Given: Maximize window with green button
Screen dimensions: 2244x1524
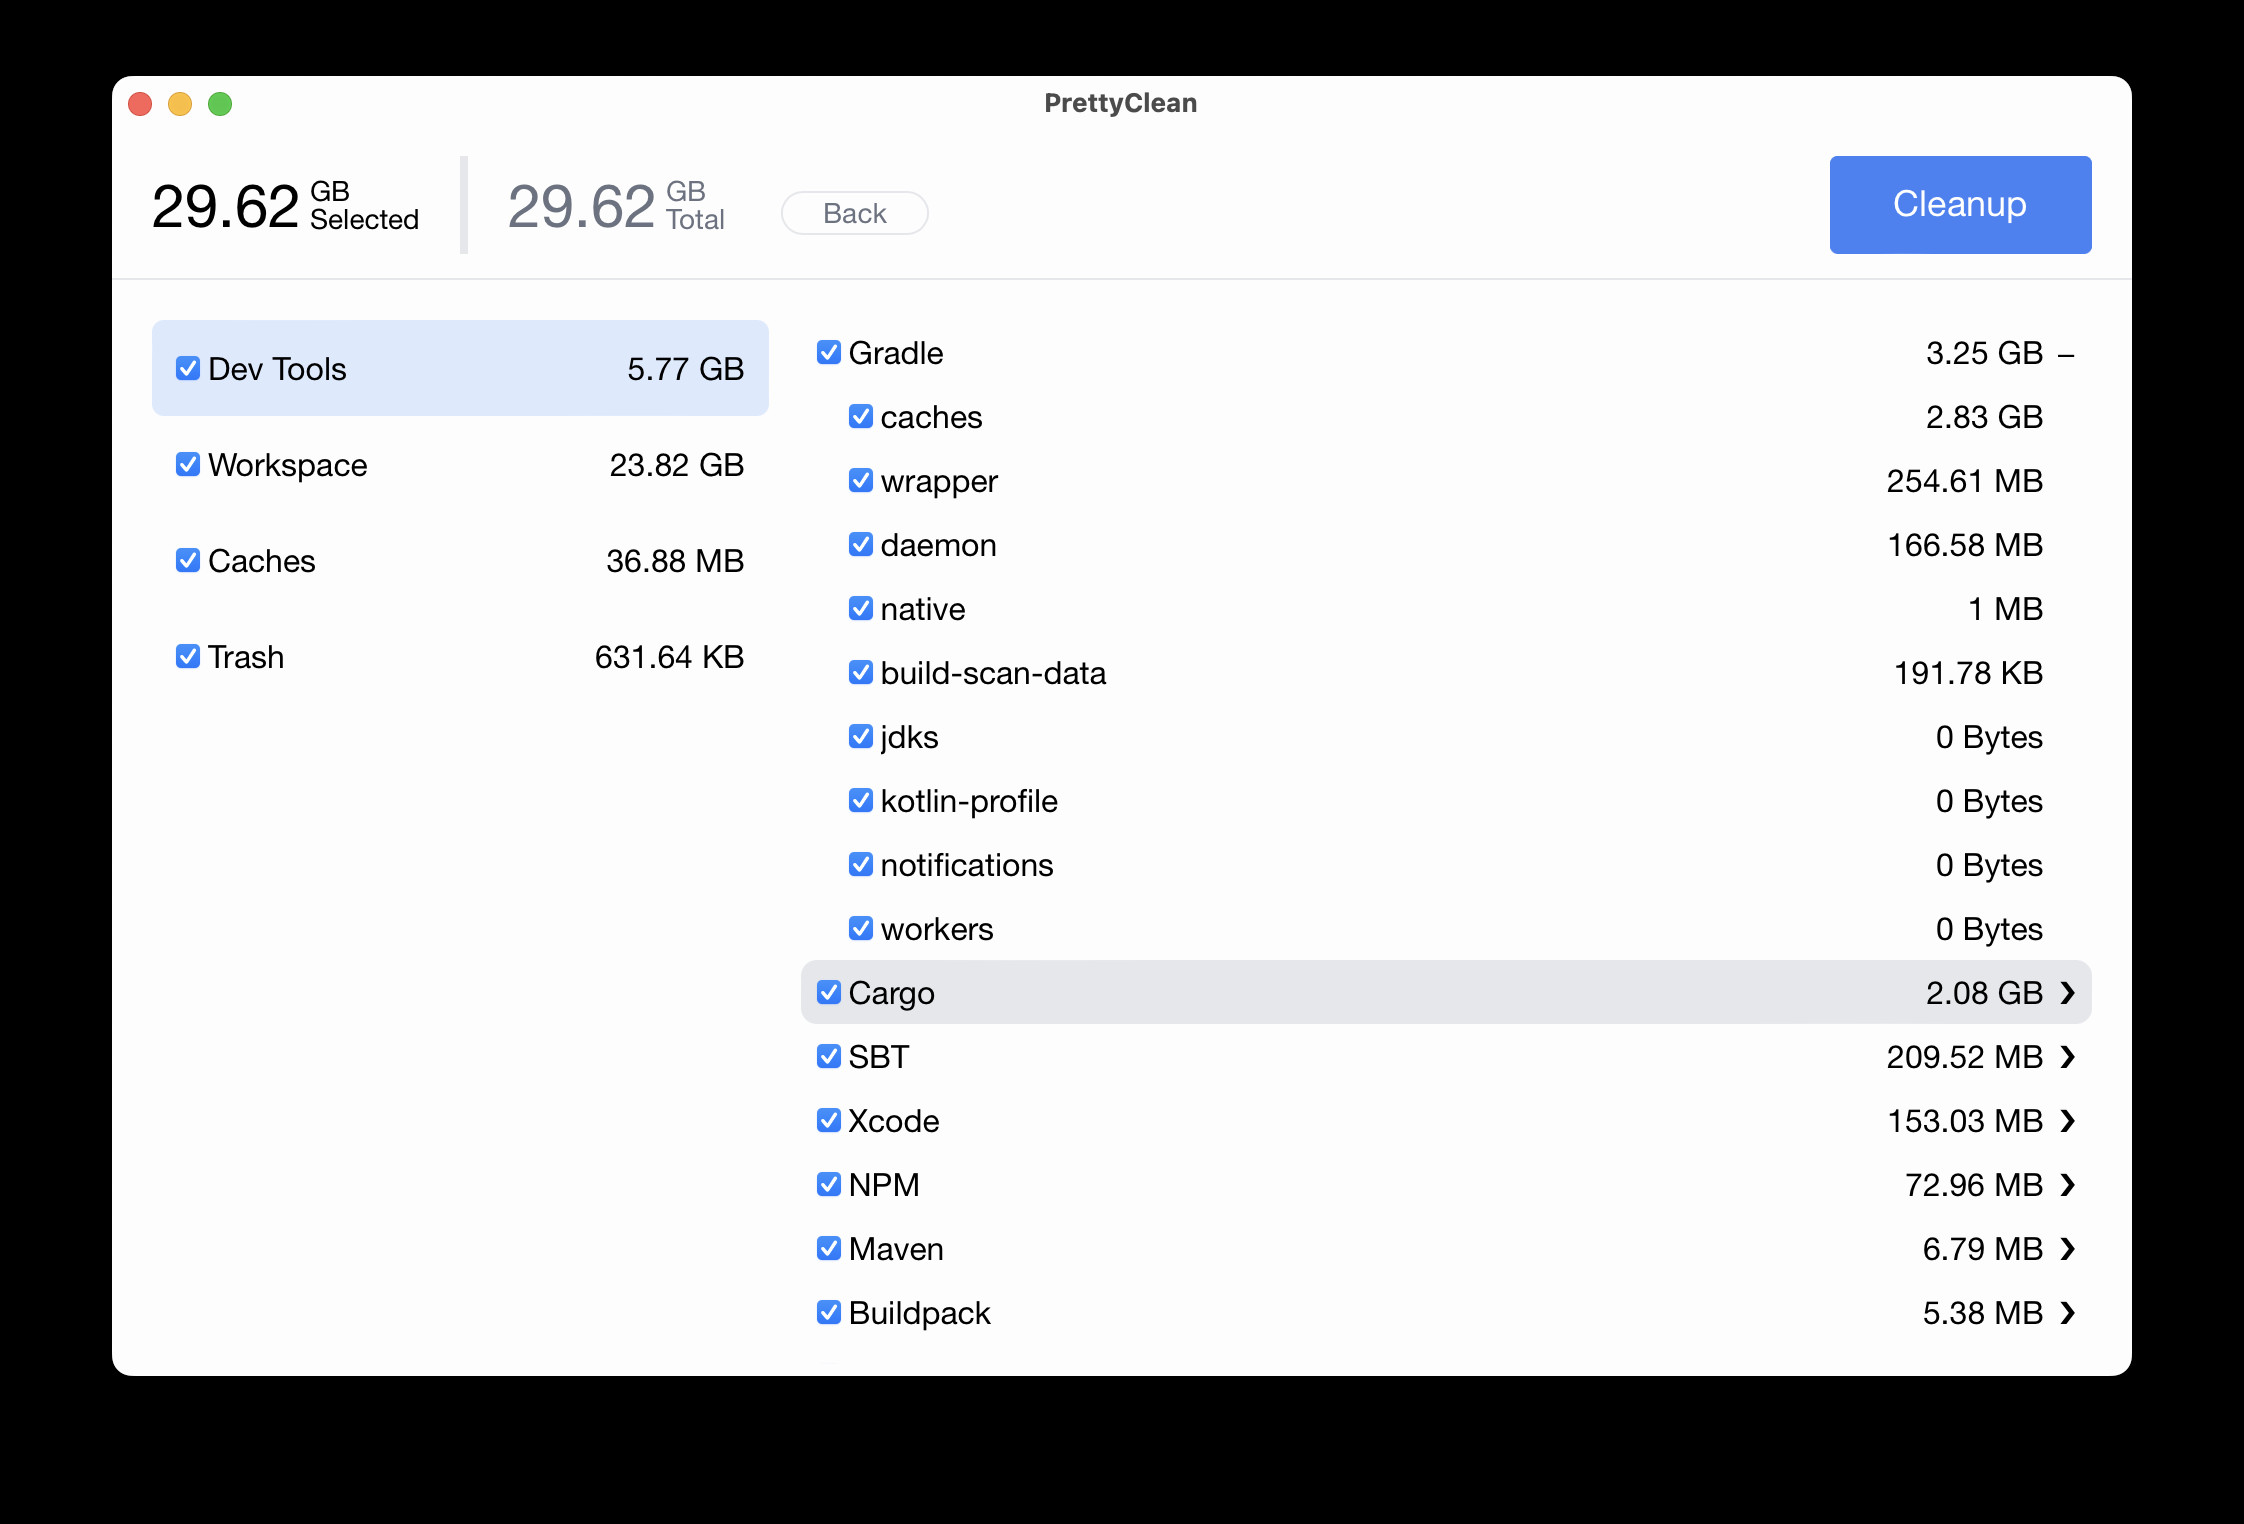Looking at the screenshot, I should (220, 104).
